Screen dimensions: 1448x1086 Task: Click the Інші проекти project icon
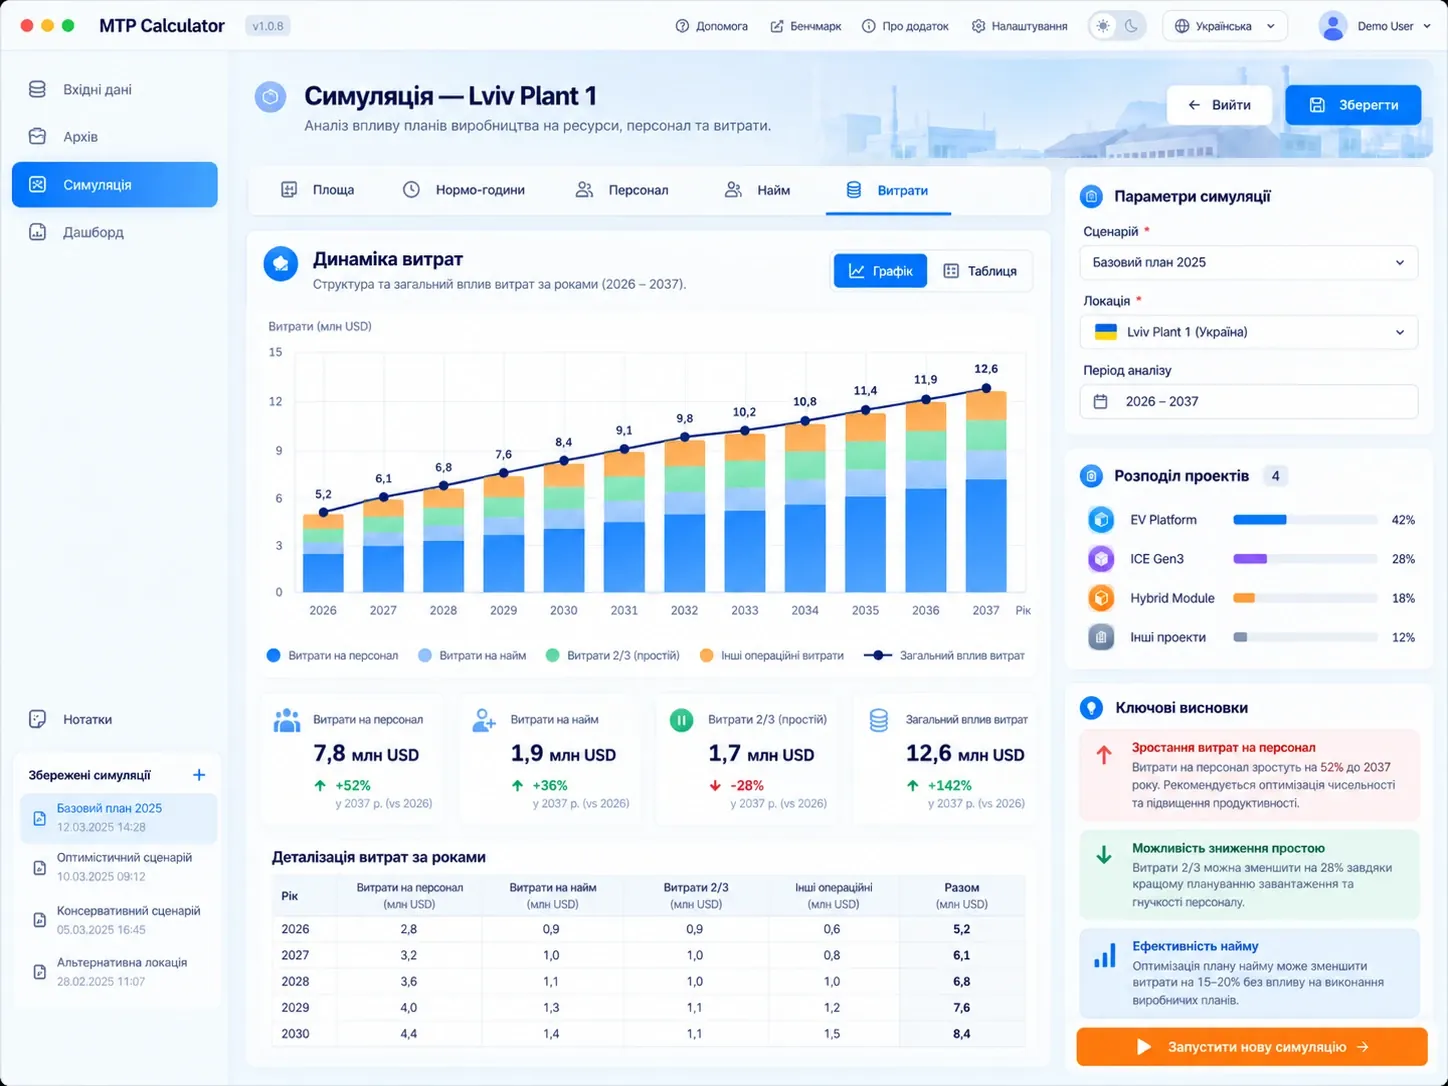pos(1101,637)
